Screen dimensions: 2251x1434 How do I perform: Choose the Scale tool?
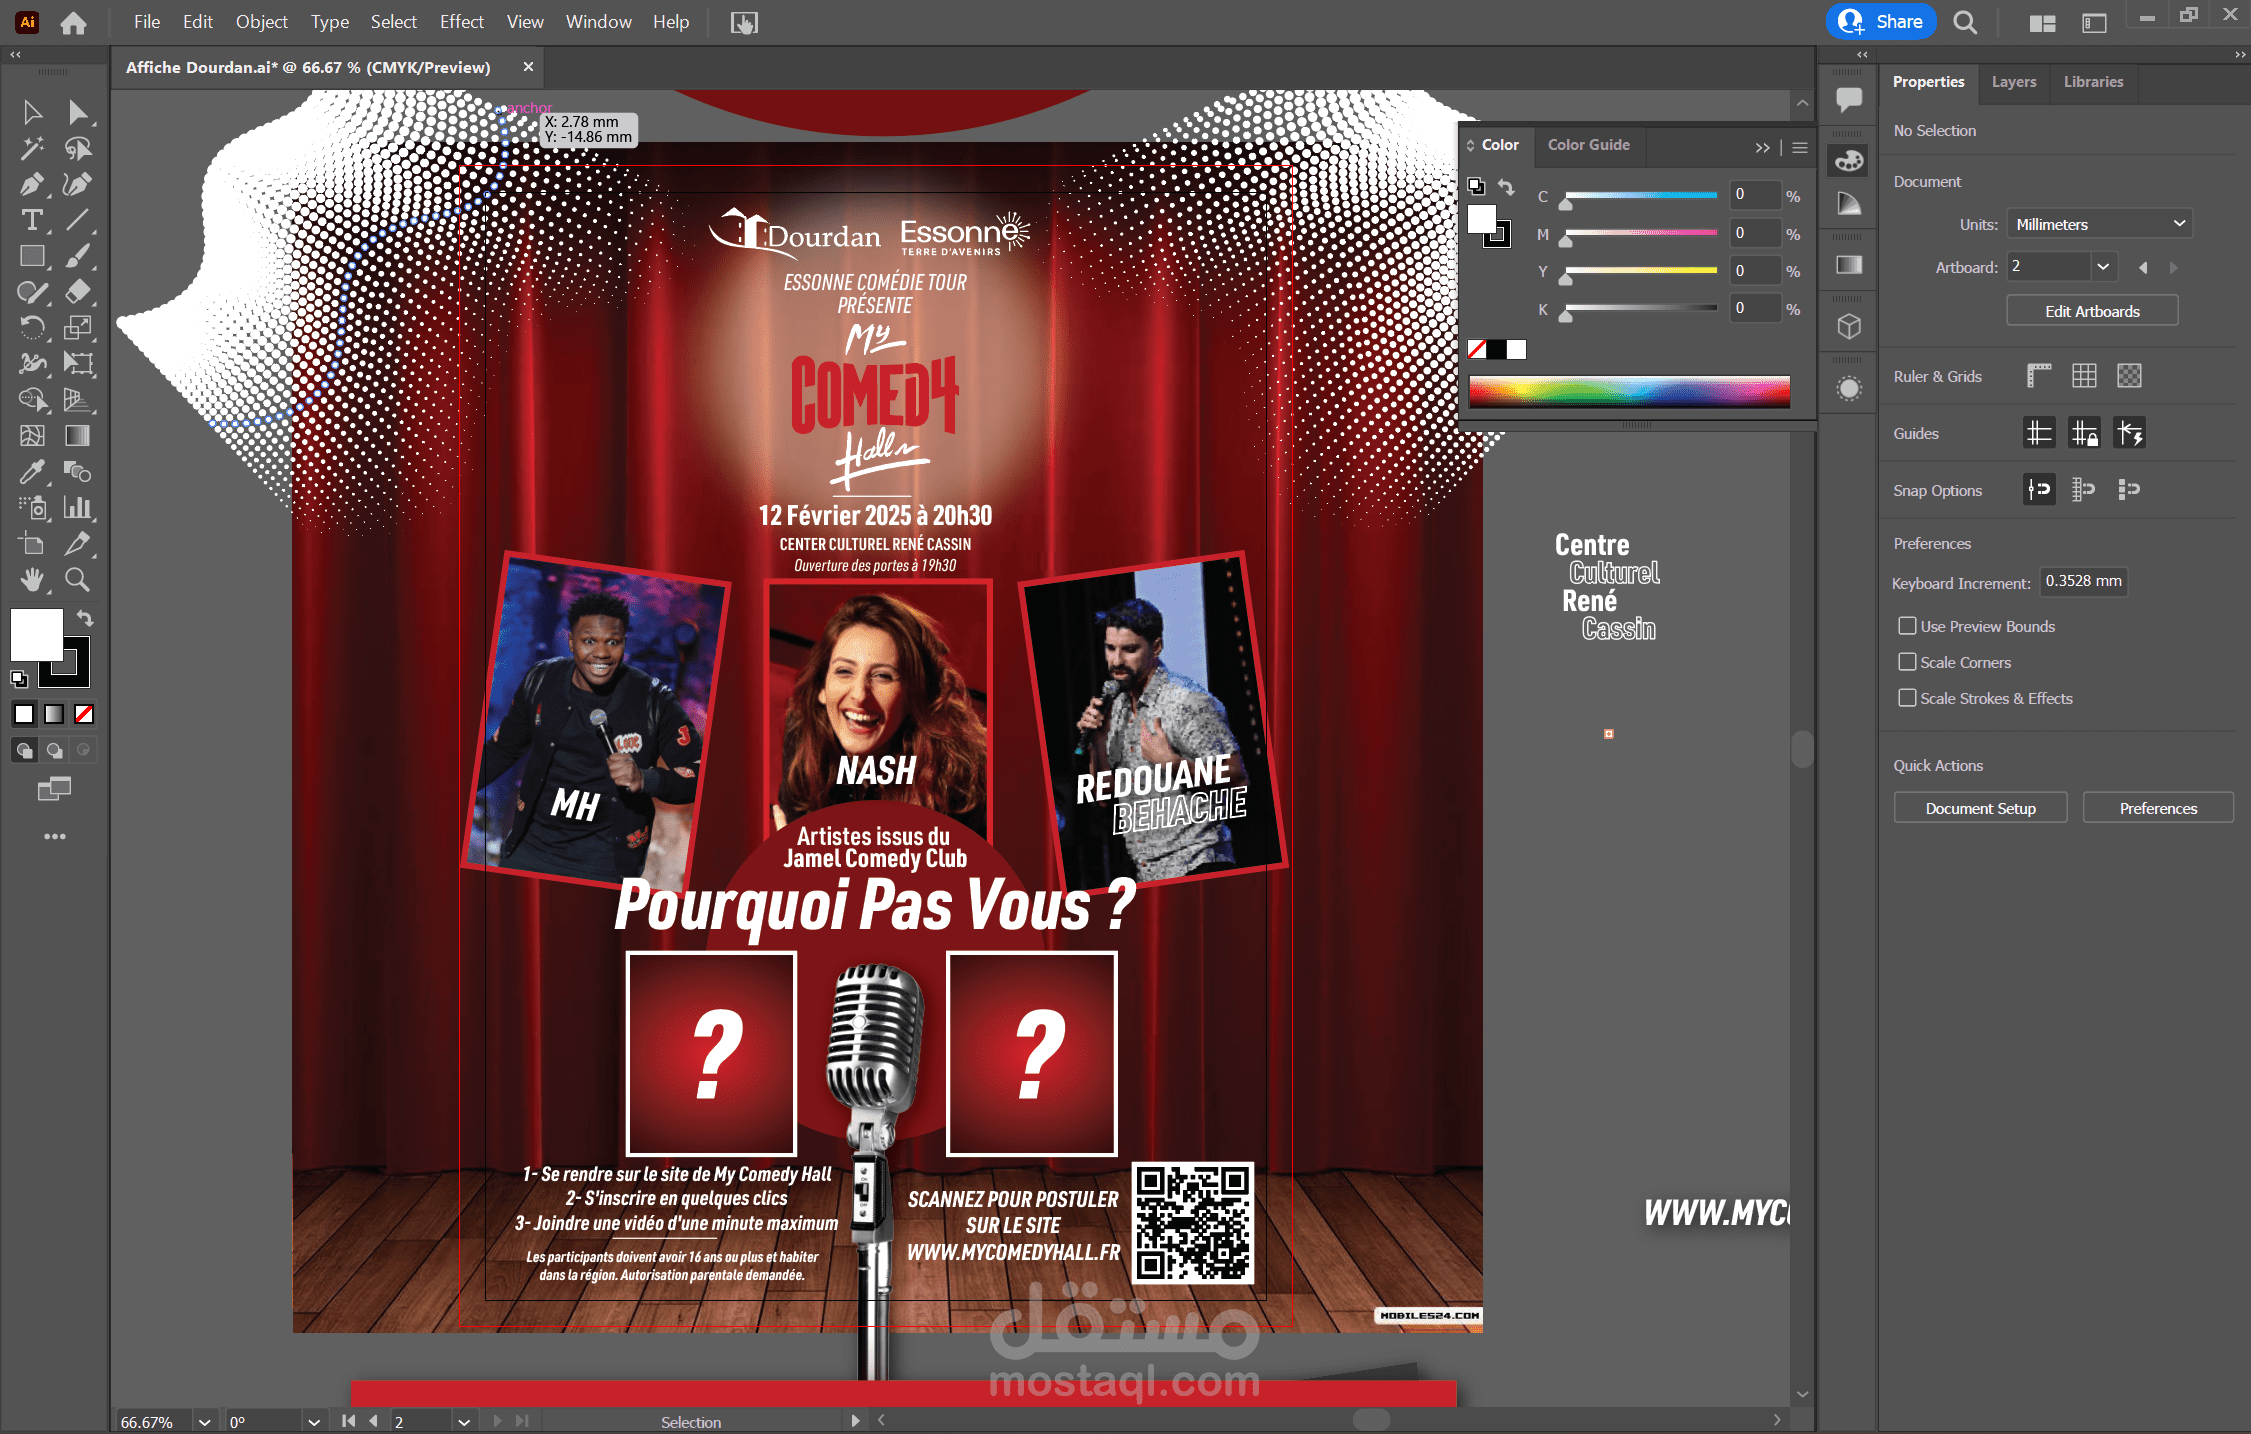click(77, 328)
